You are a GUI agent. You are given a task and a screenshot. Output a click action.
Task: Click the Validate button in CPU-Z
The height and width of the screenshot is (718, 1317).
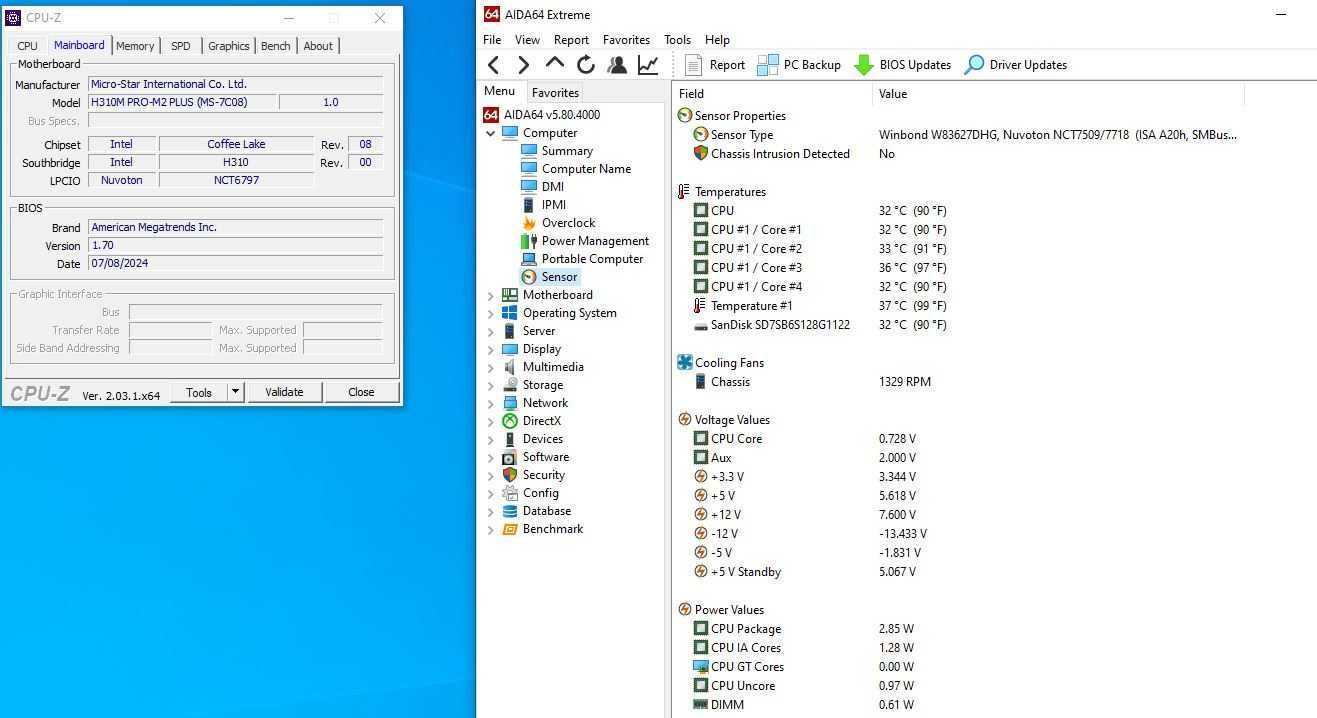(x=284, y=393)
